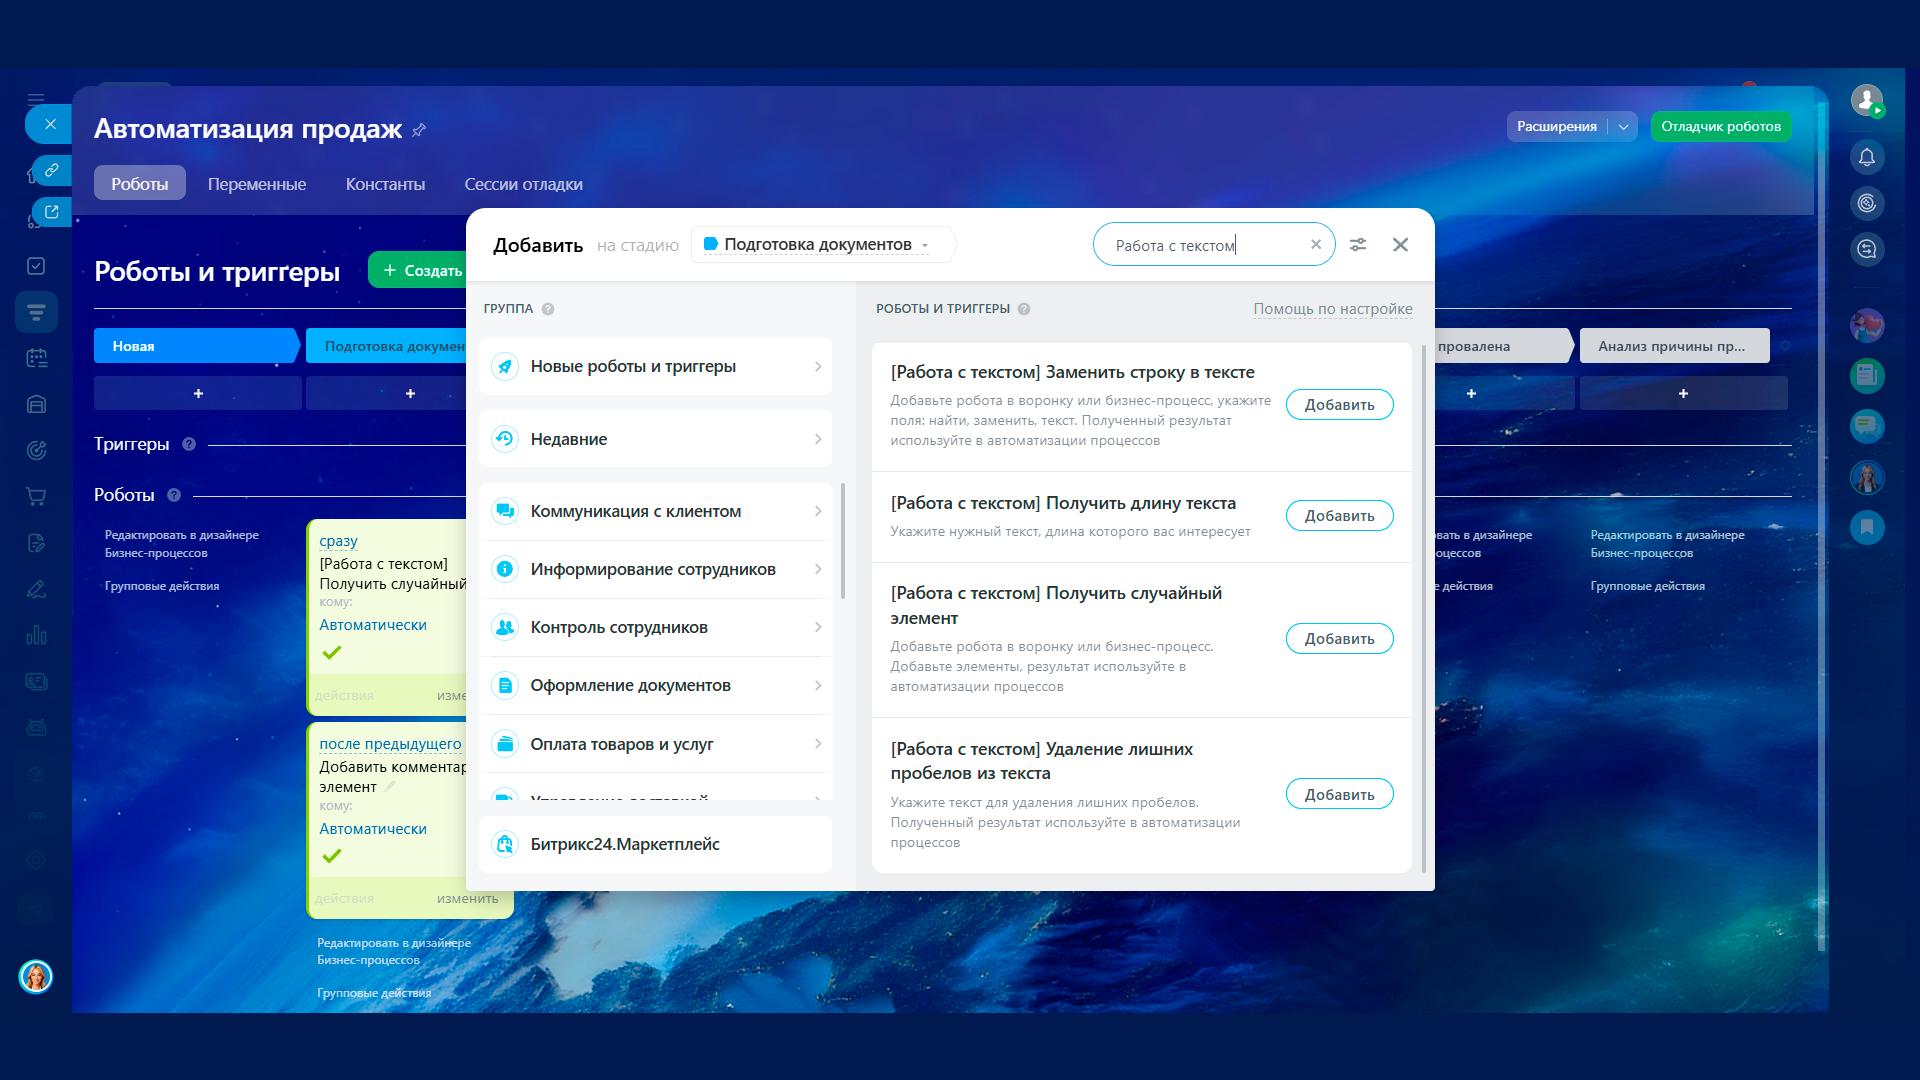Open the calendar icon in left sidebar
This screenshot has width=1920, height=1080.
(x=37, y=358)
